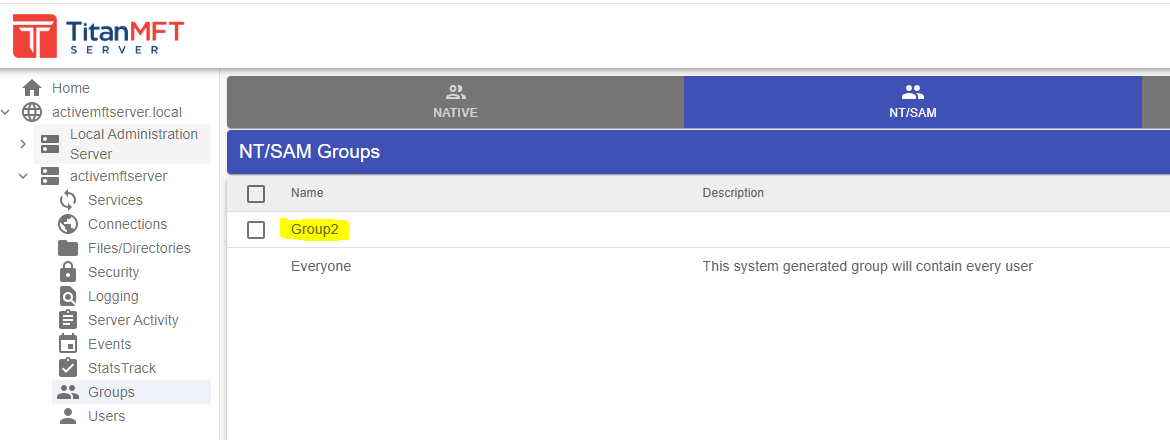
Task: Click the Logging search-document icon
Action: (x=68, y=296)
